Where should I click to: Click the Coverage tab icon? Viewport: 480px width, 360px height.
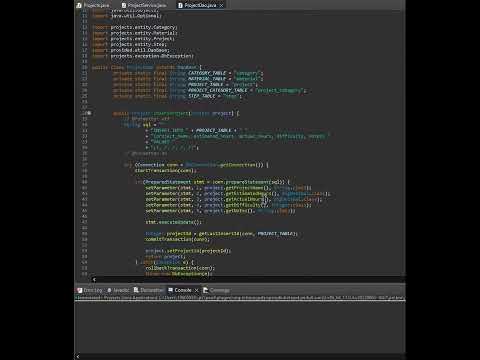205,290
